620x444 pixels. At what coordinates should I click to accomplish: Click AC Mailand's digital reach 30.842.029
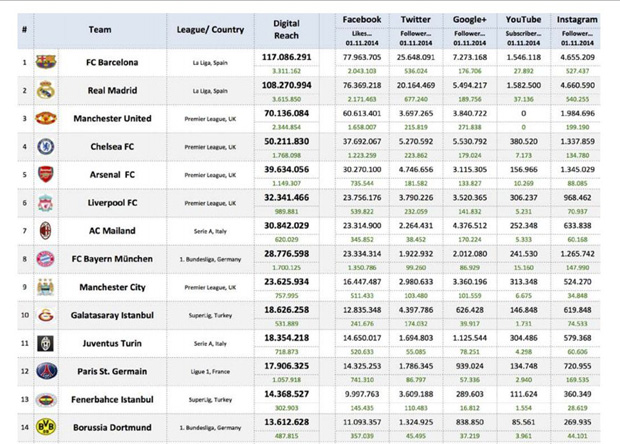[287, 226]
